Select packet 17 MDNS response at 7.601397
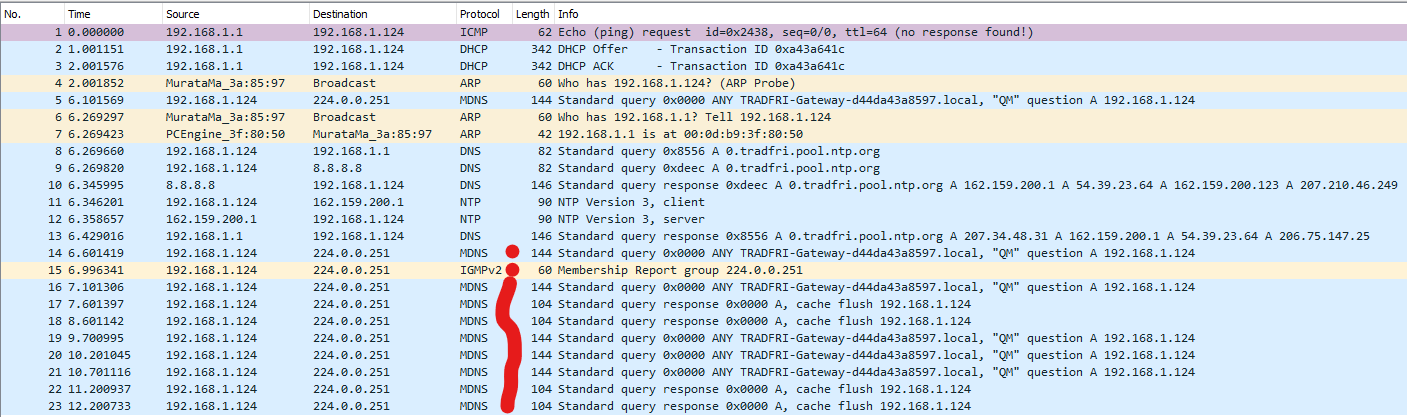Viewport: 1407px width, 417px height. [x=703, y=304]
